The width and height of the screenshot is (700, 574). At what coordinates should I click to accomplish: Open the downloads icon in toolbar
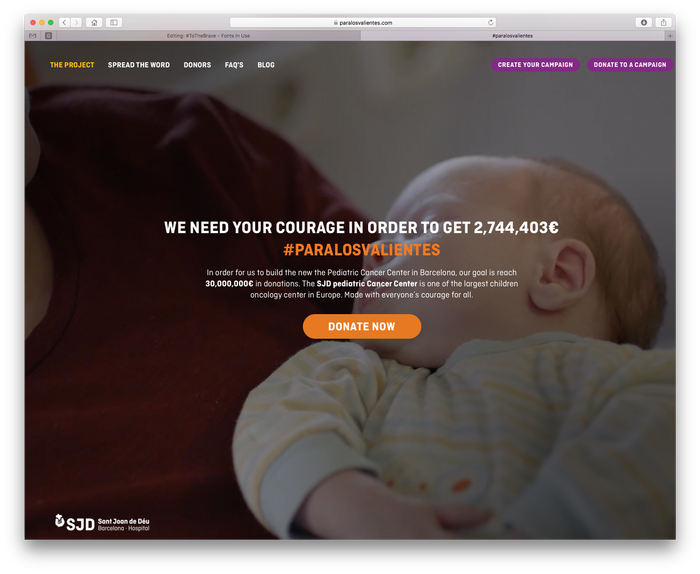tap(643, 22)
